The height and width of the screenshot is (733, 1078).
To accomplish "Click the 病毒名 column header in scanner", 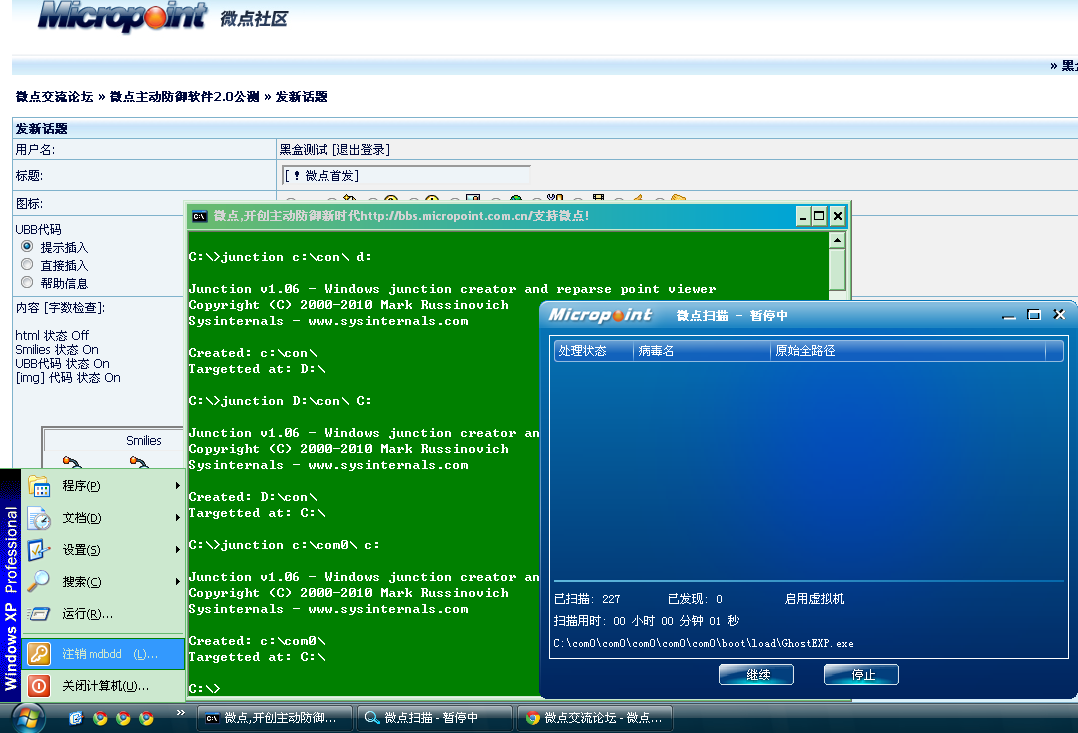I will pyautogui.click(x=701, y=351).
